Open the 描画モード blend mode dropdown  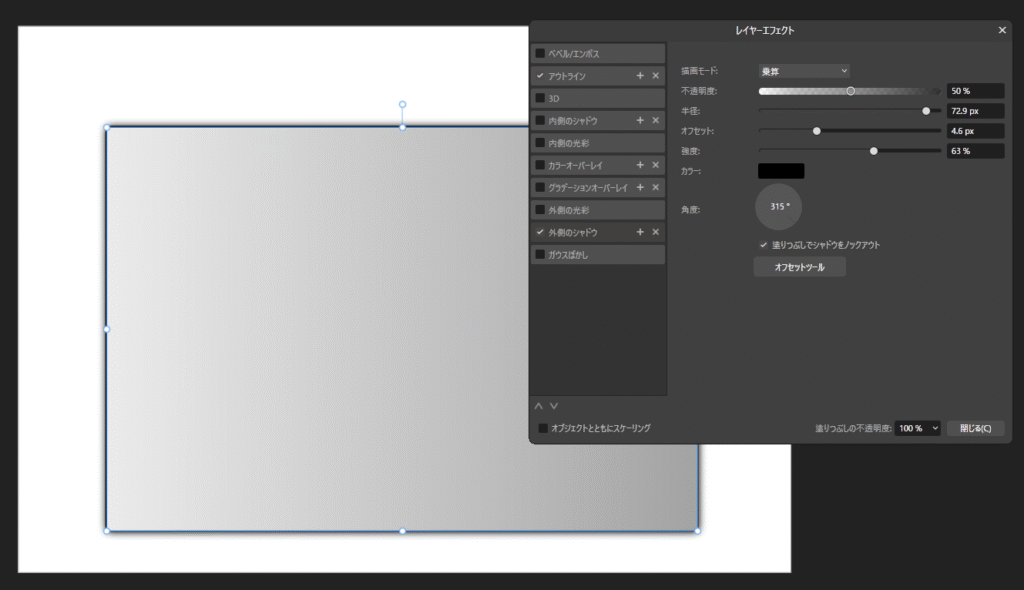coord(804,71)
